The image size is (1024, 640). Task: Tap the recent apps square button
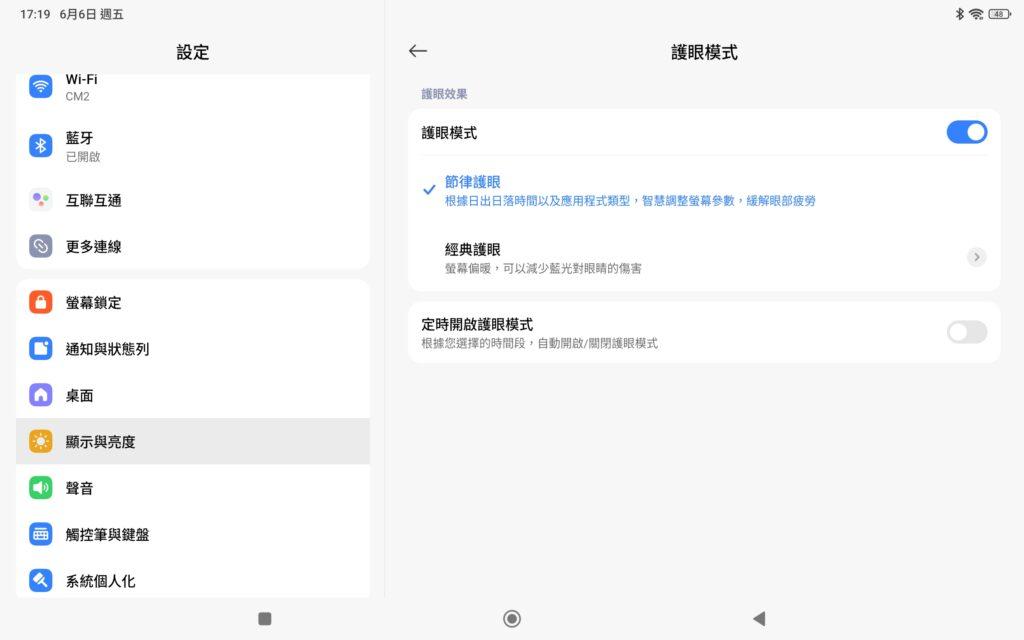tap(264, 618)
